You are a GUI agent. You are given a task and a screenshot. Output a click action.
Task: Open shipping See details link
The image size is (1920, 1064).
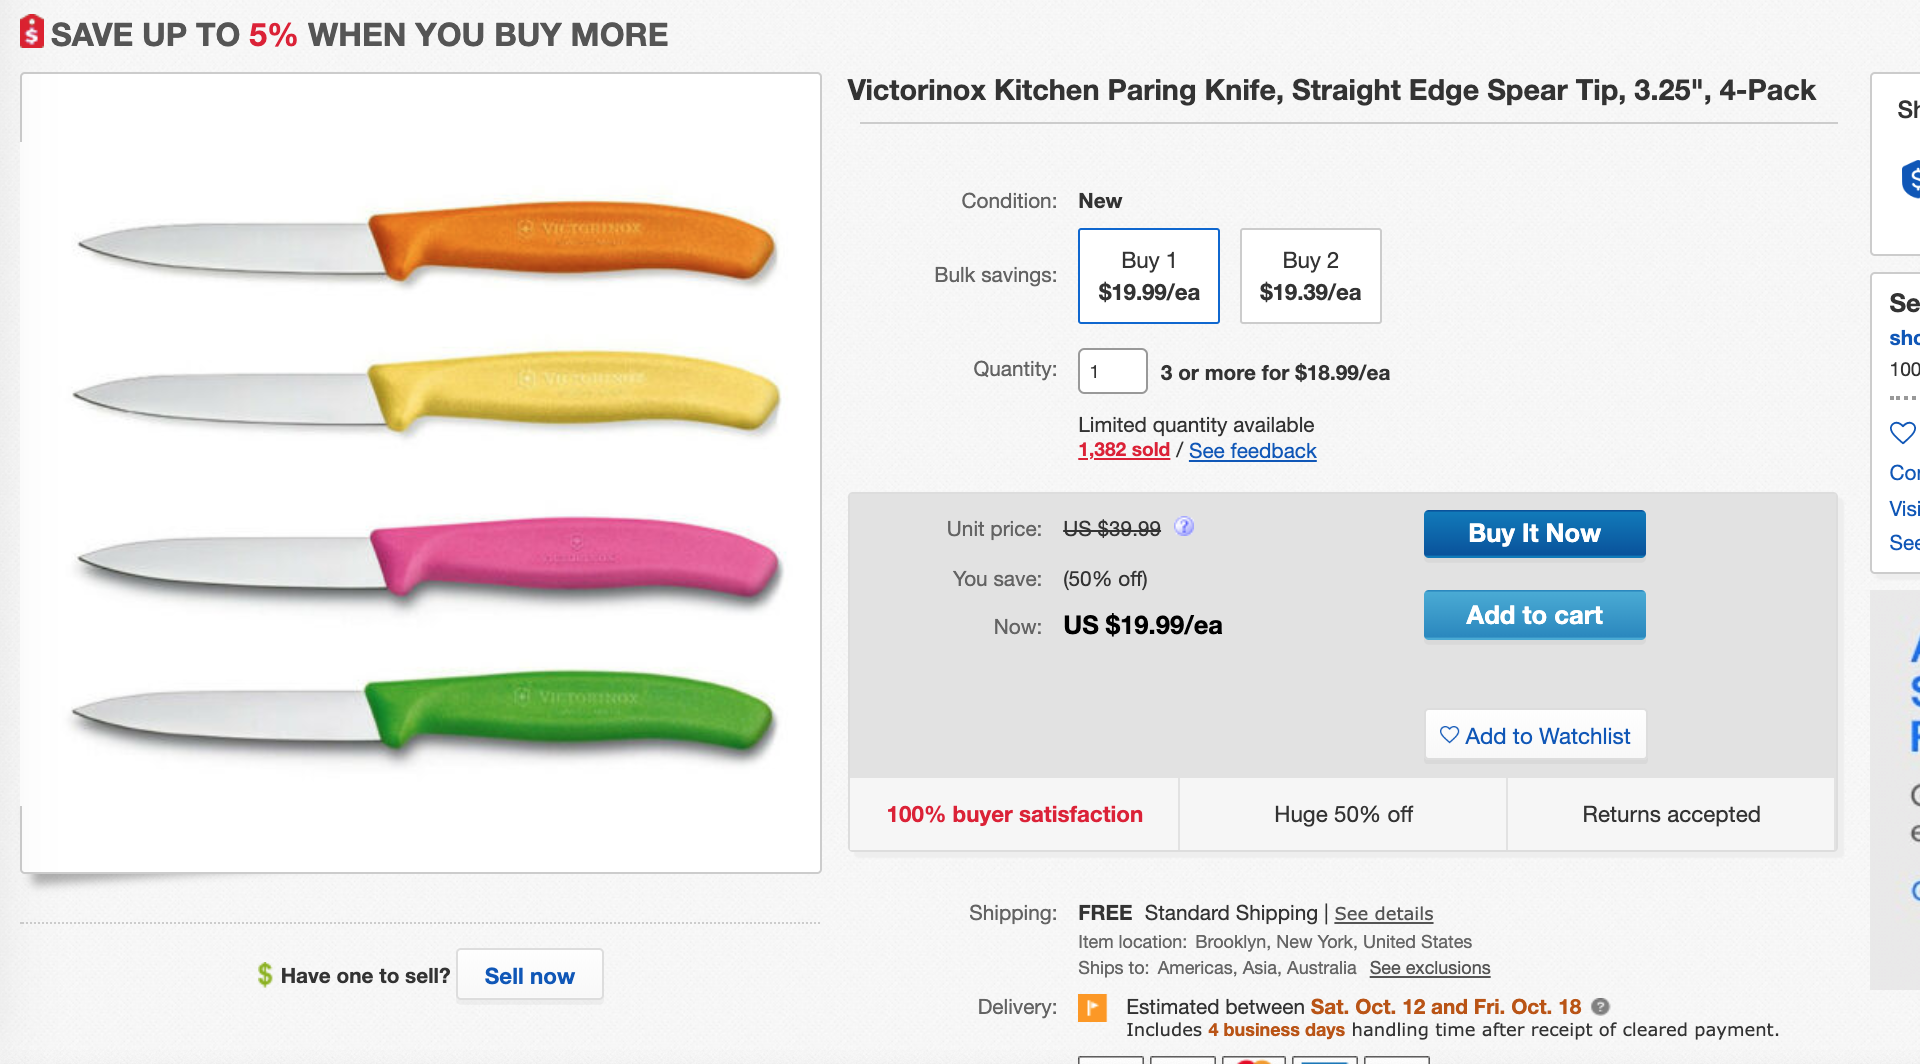tap(1383, 914)
